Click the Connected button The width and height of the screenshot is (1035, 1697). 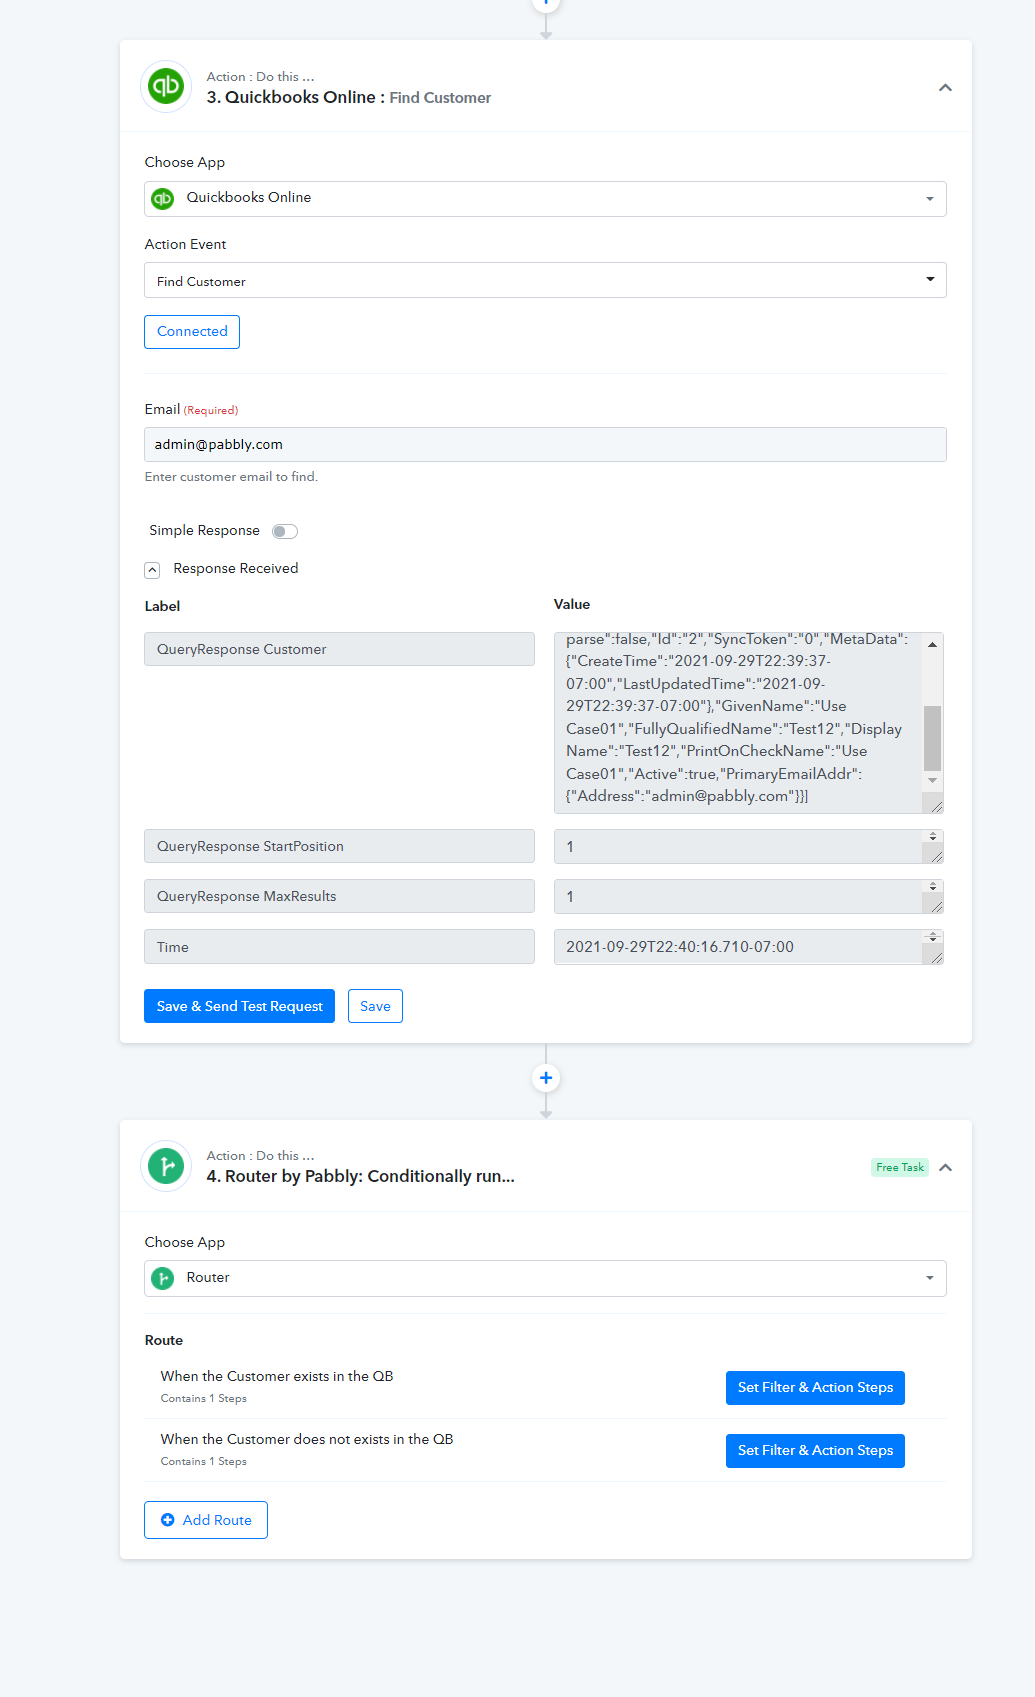click(192, 332)
